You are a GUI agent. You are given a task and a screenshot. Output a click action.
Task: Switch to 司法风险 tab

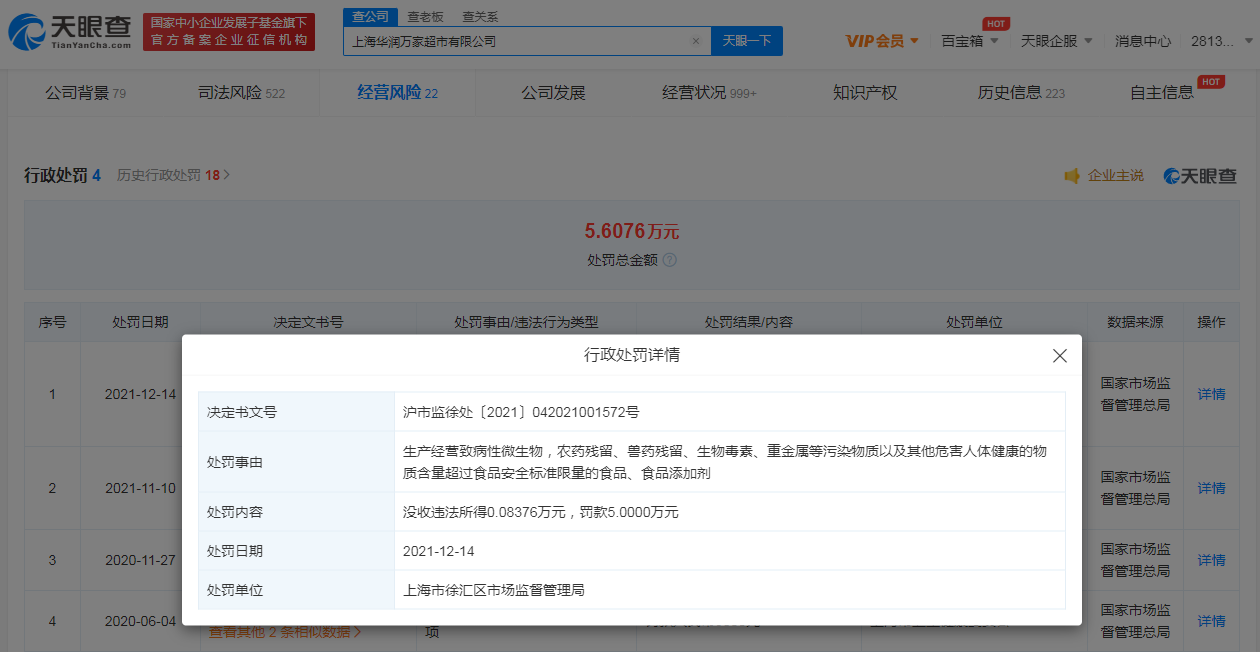tap(241, 93)
